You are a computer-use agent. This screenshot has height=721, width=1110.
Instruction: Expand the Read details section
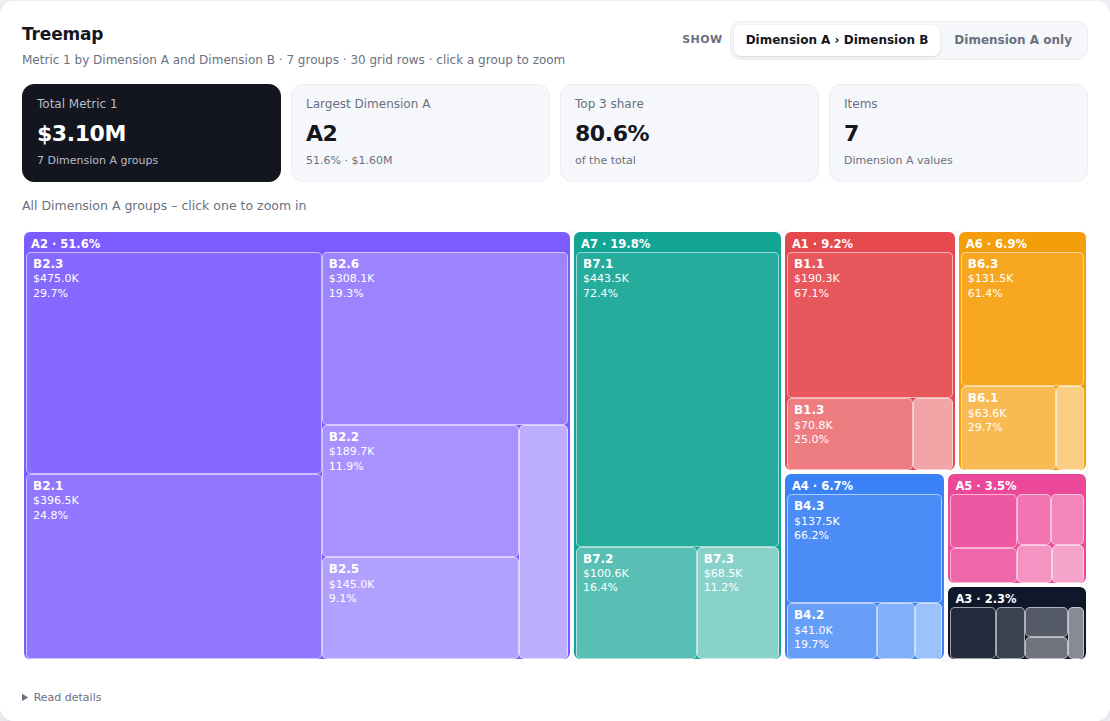click(62, 697)
